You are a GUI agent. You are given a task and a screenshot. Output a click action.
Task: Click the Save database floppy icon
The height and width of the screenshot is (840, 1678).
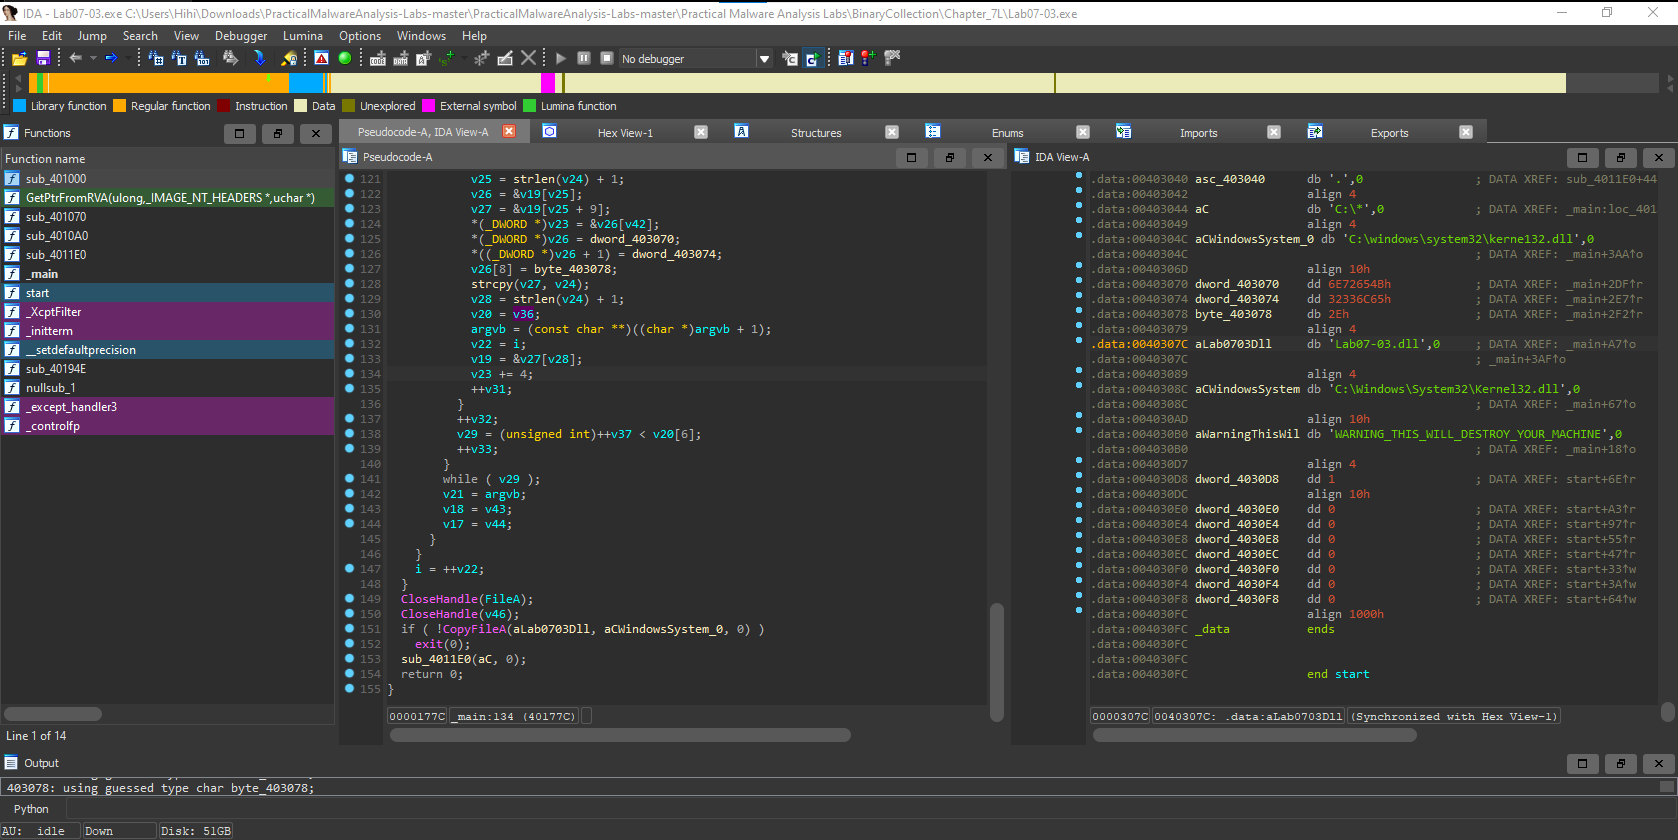[x=43, y=59]
